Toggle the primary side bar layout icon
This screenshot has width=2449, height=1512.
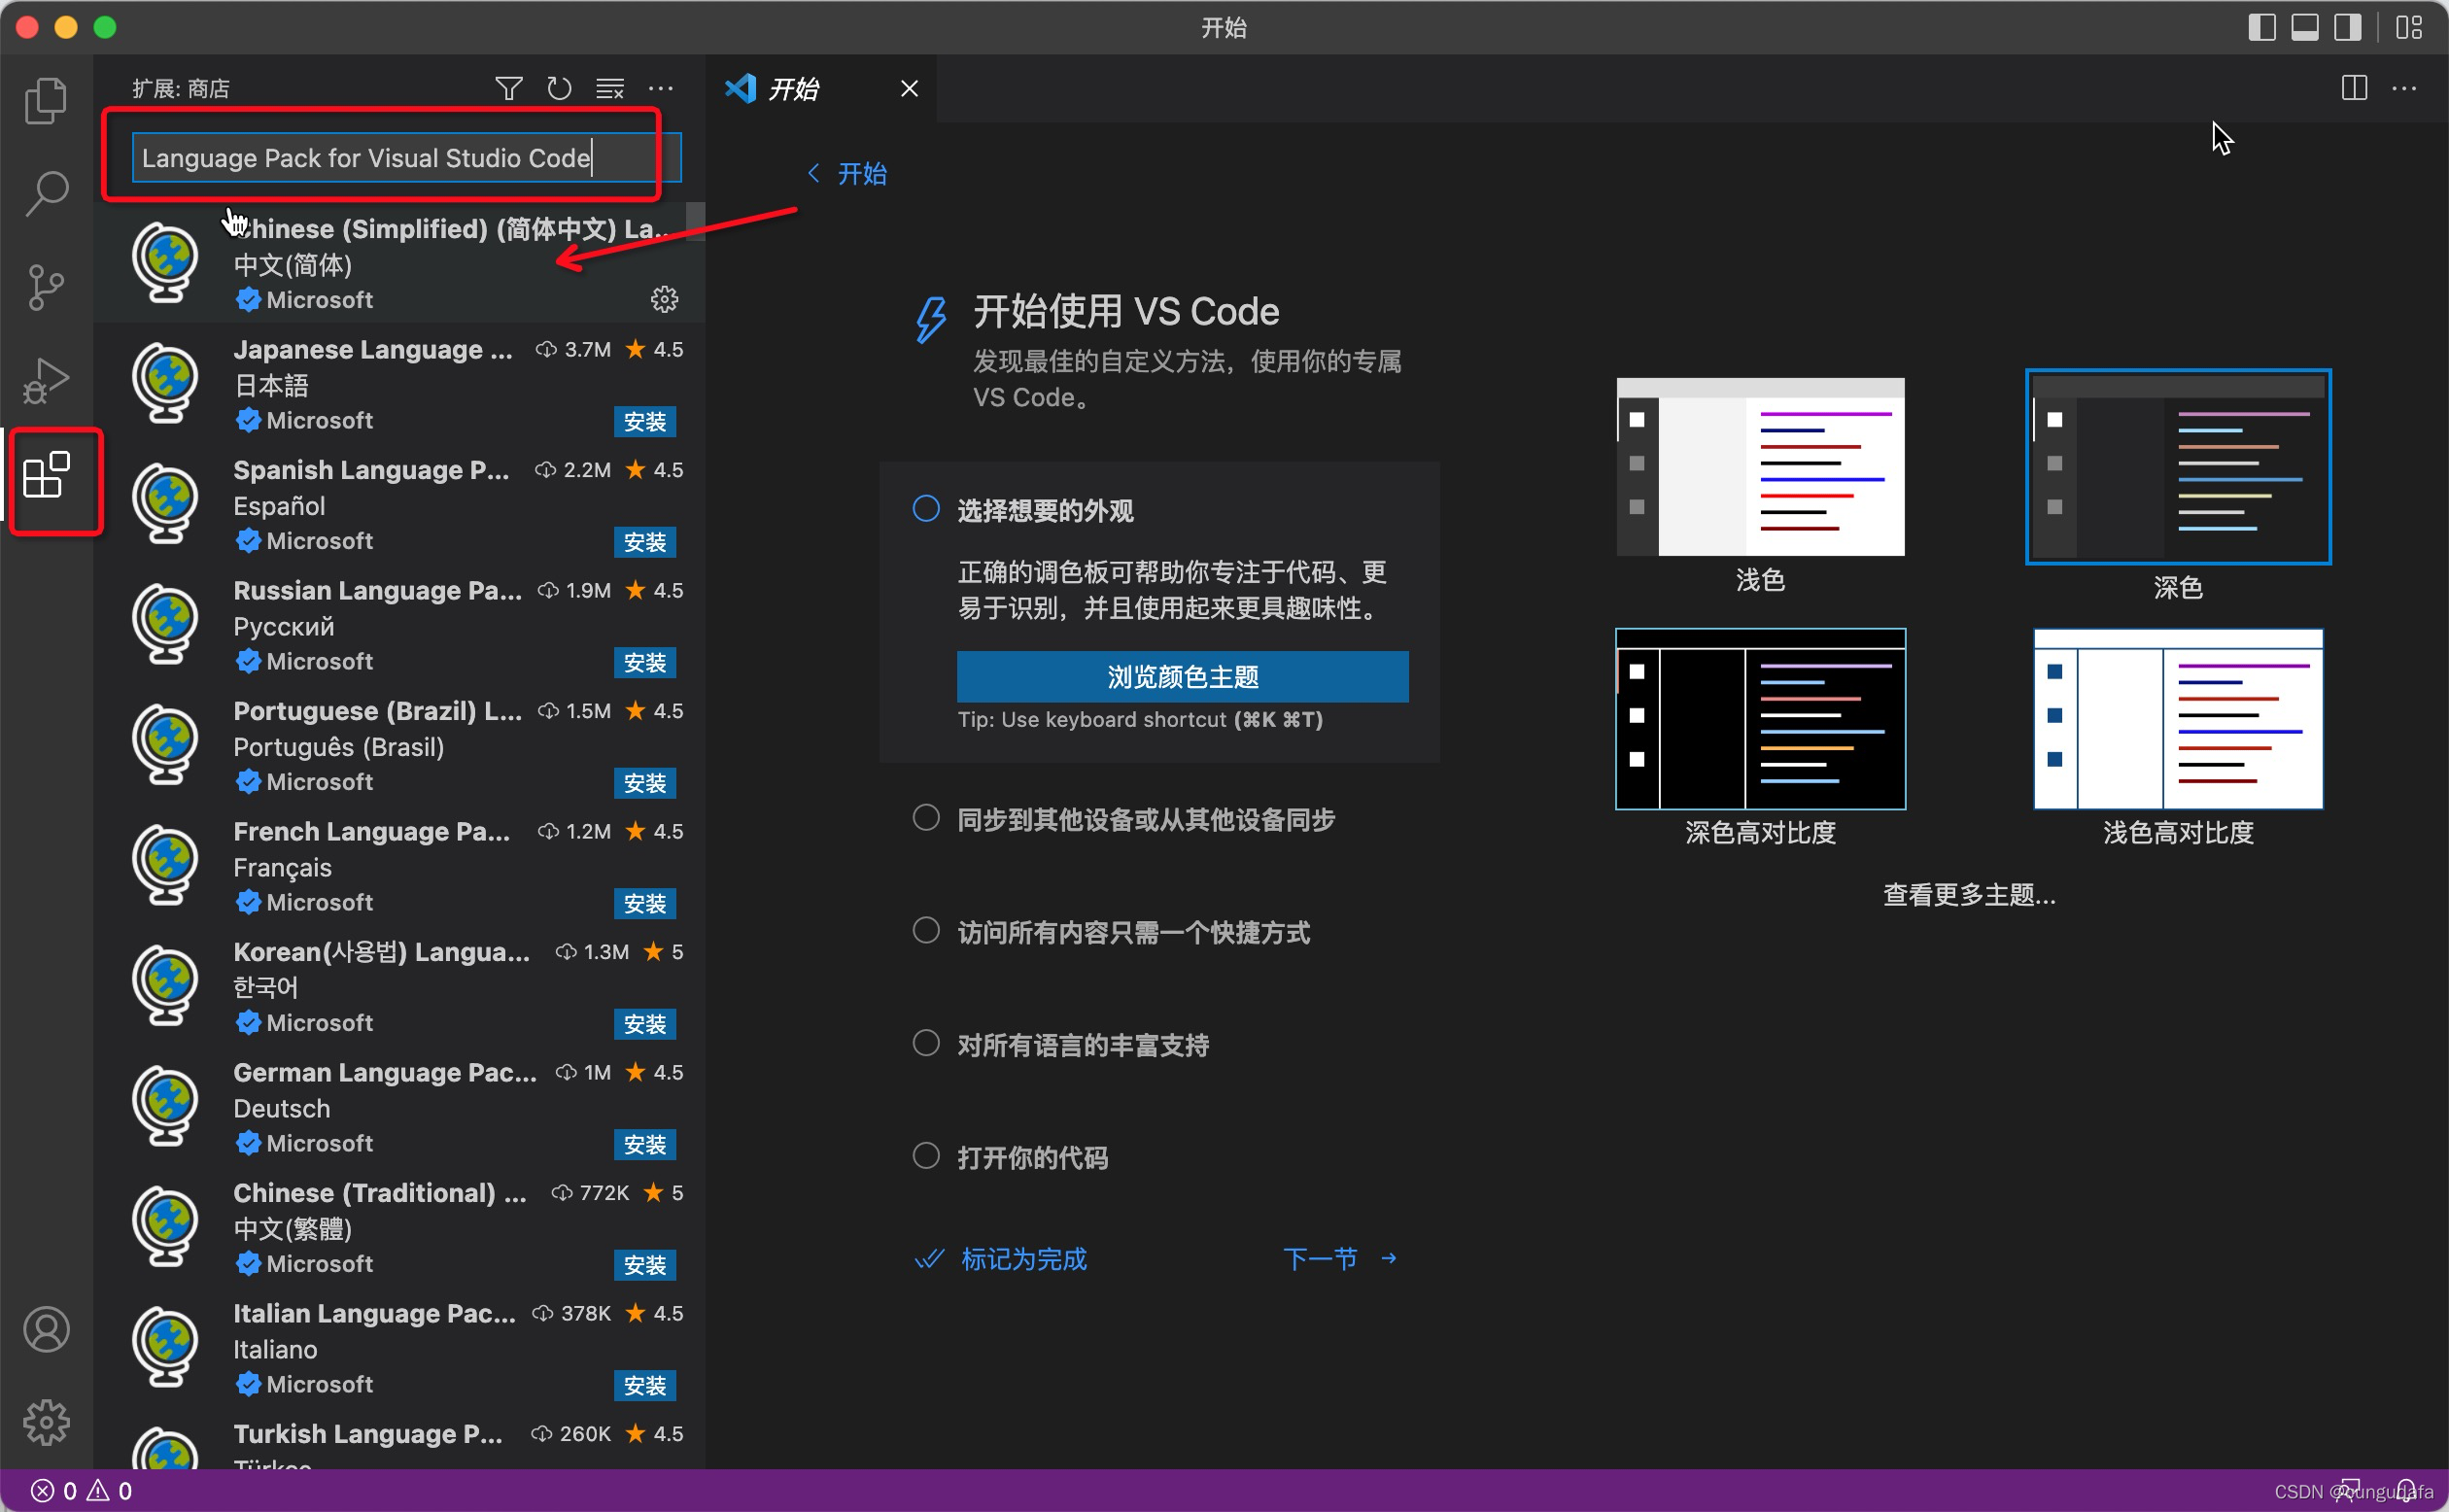[x=2261, y=27]
